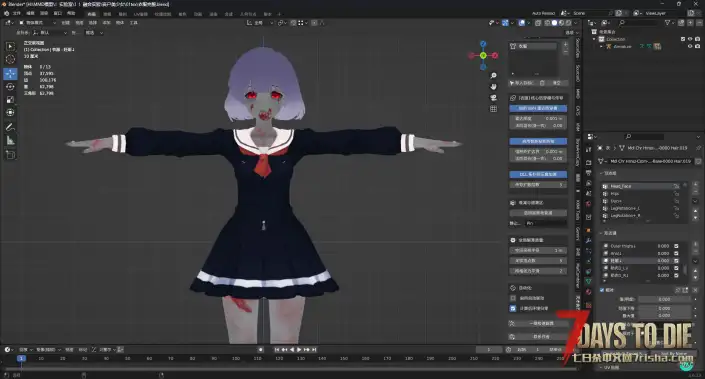The image size is (705, 379).
Task: Toggle the checked blue checkbox in automation panel
Action: (x=513, y=308)
